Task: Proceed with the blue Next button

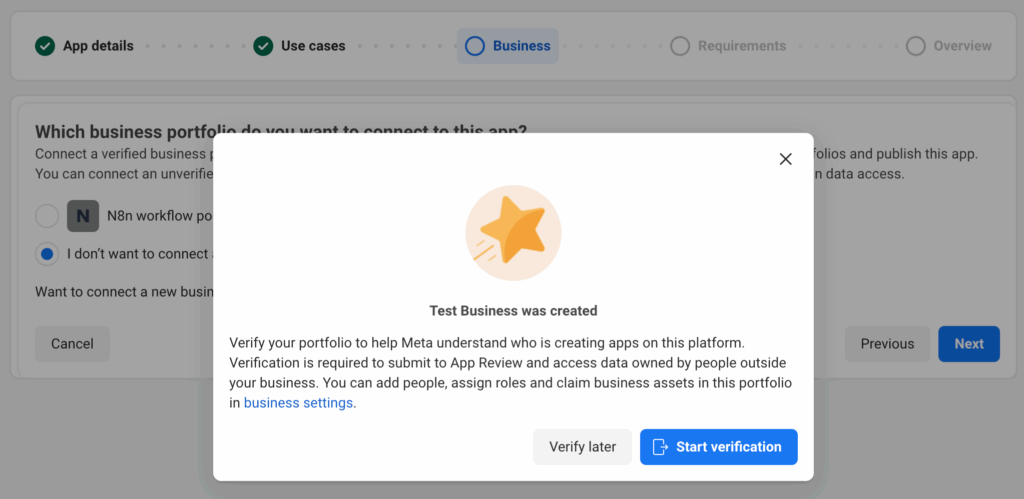Action: (968, 344)
